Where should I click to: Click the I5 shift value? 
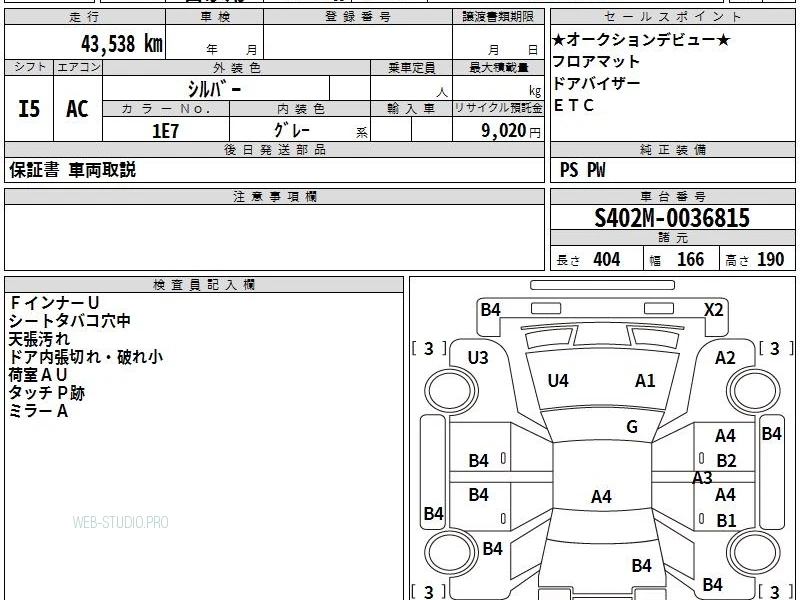click(x=29, y=109)
